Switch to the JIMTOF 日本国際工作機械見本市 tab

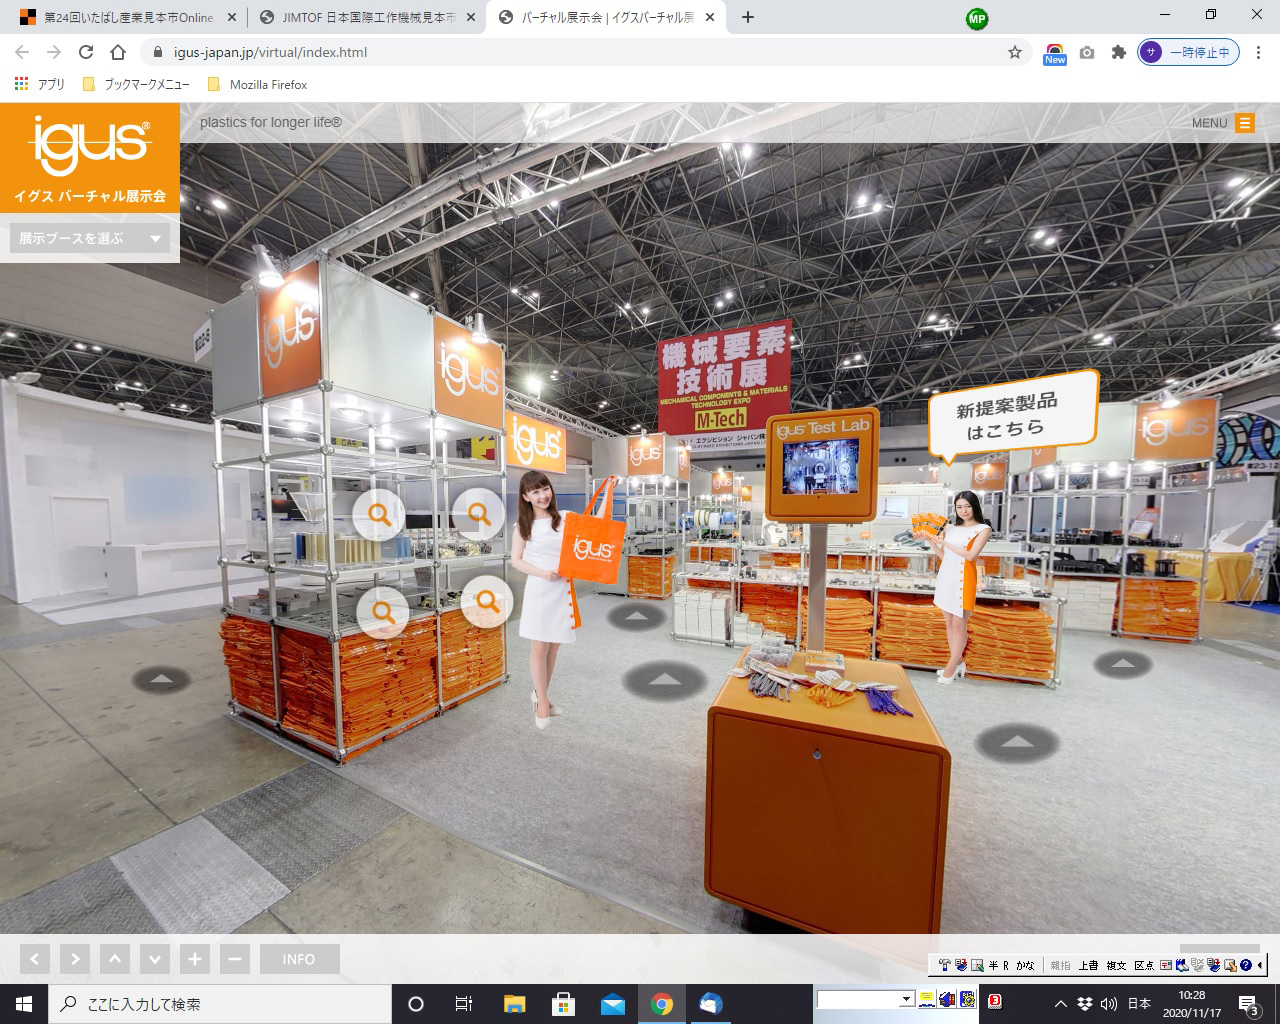point(365,17)
